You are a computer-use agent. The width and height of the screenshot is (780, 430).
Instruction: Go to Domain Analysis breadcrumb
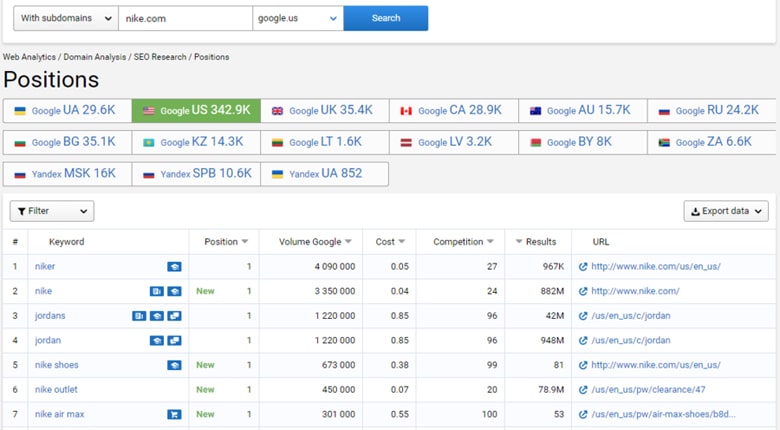[95, 57]
